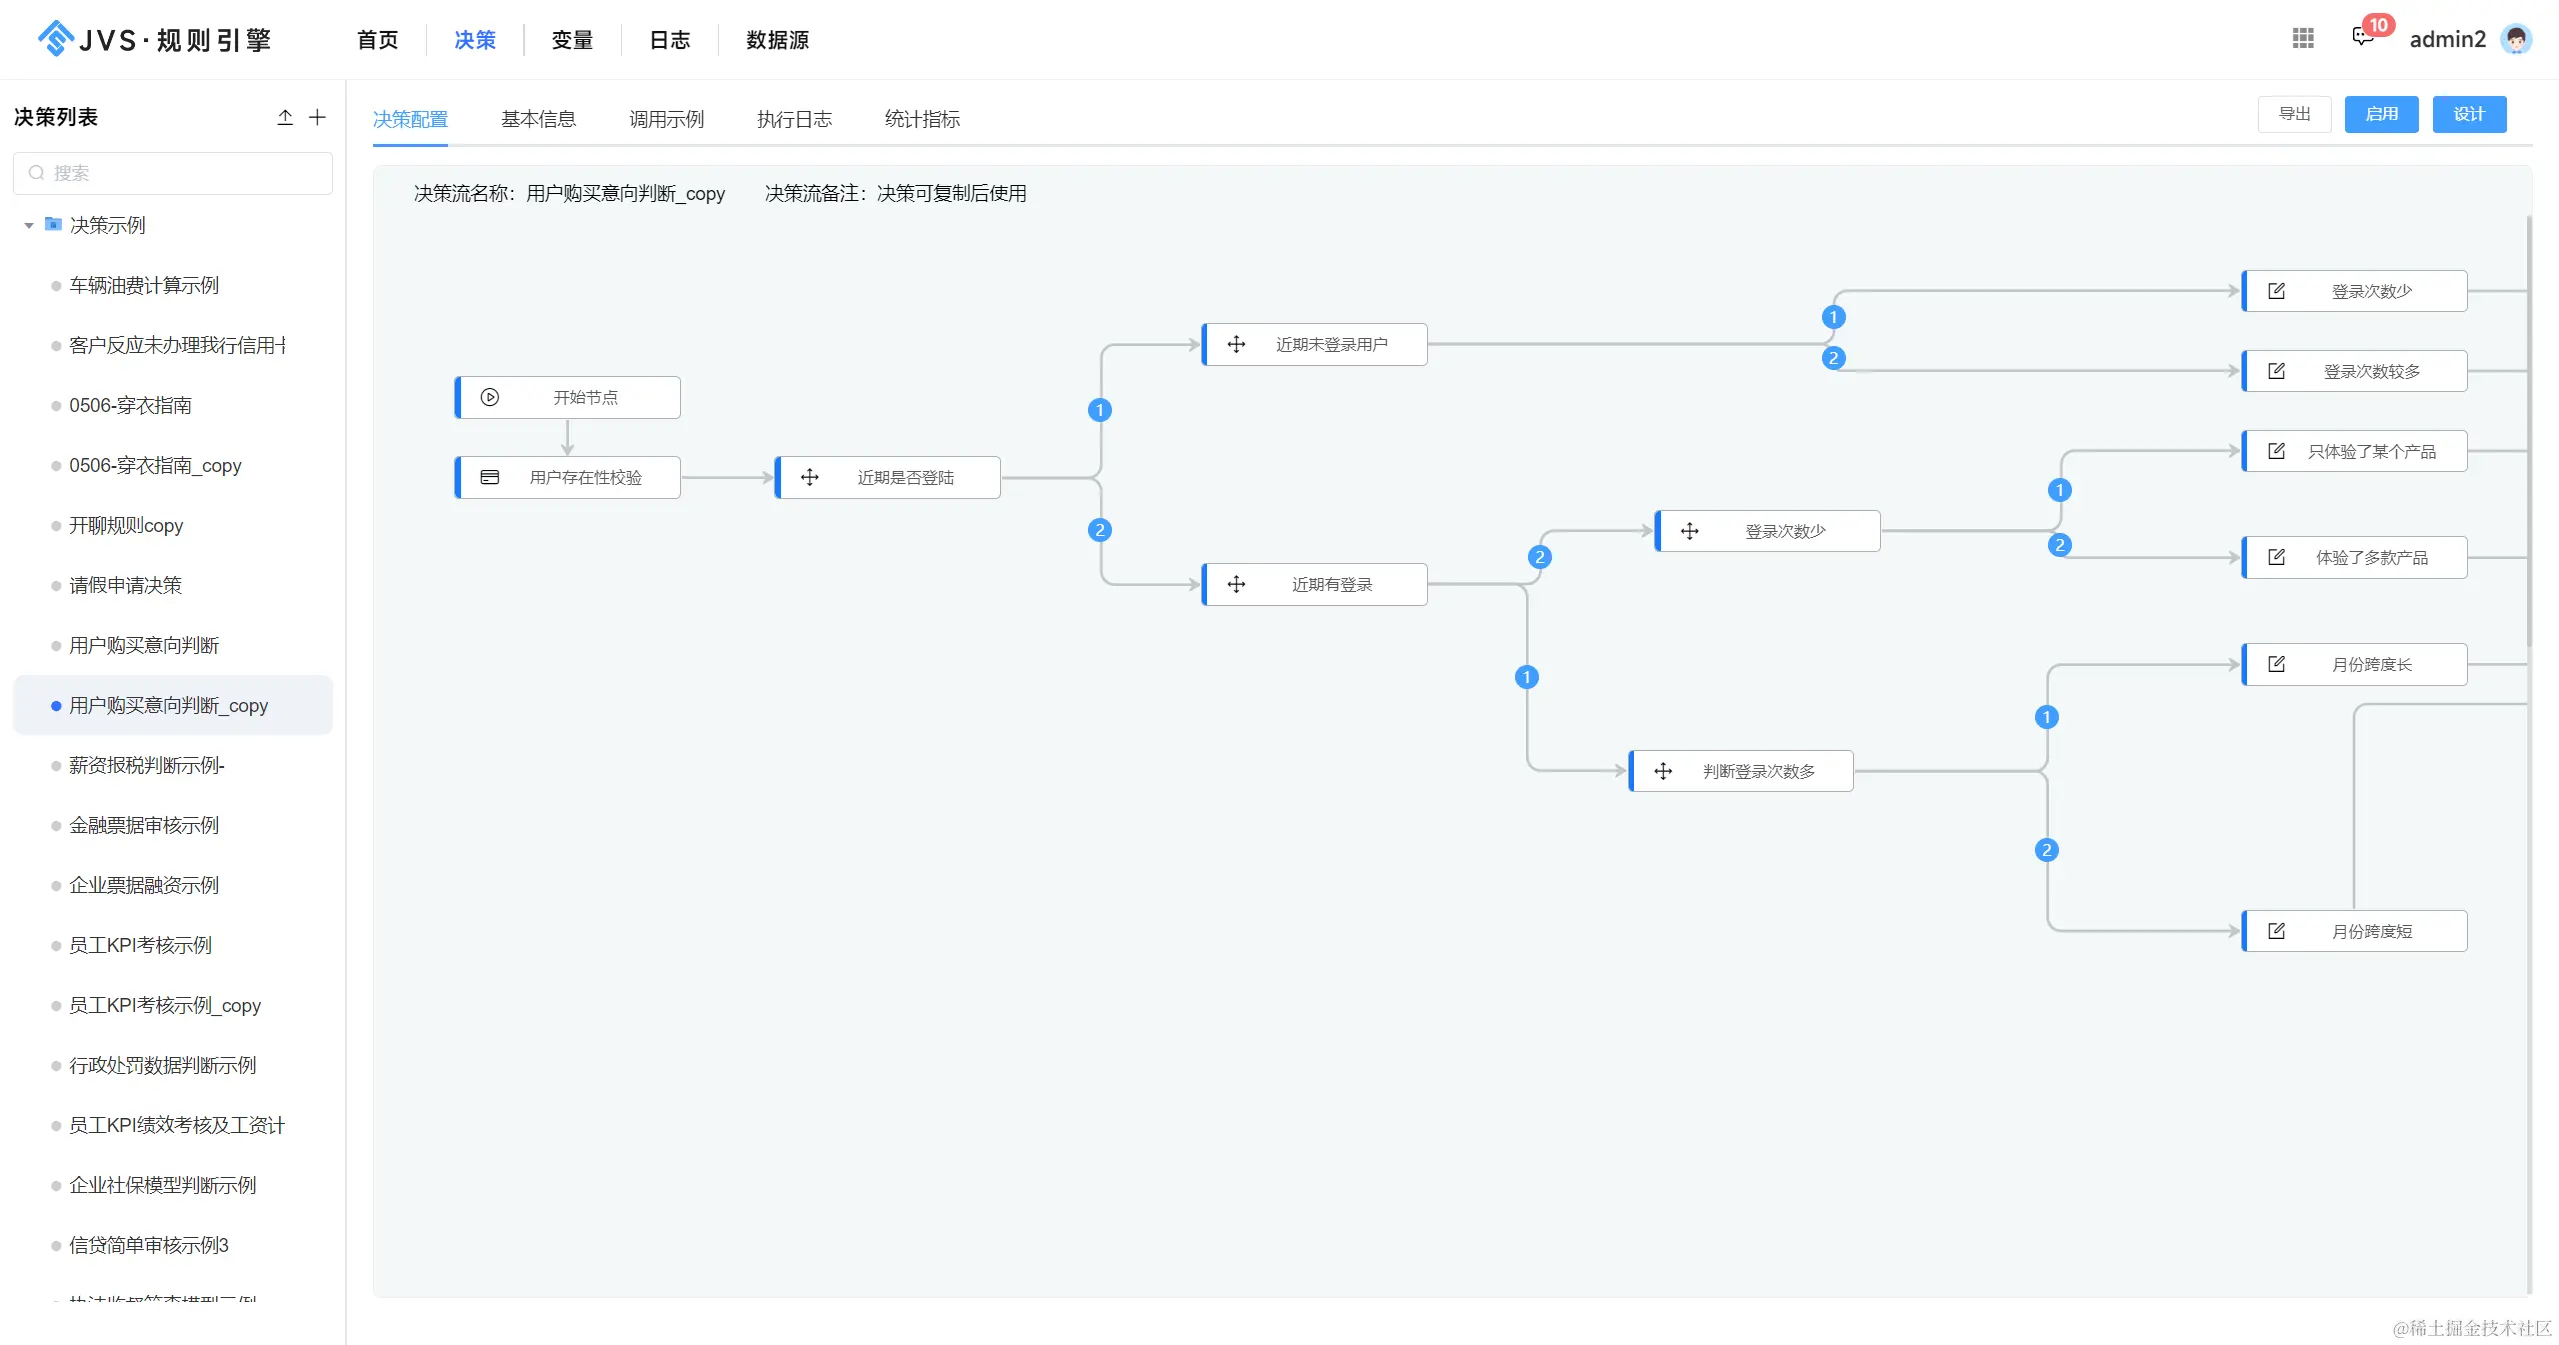Click the branch icon on 近期是否登陆 node
The image size is (2559, 1345).
[x=810, y=477]
